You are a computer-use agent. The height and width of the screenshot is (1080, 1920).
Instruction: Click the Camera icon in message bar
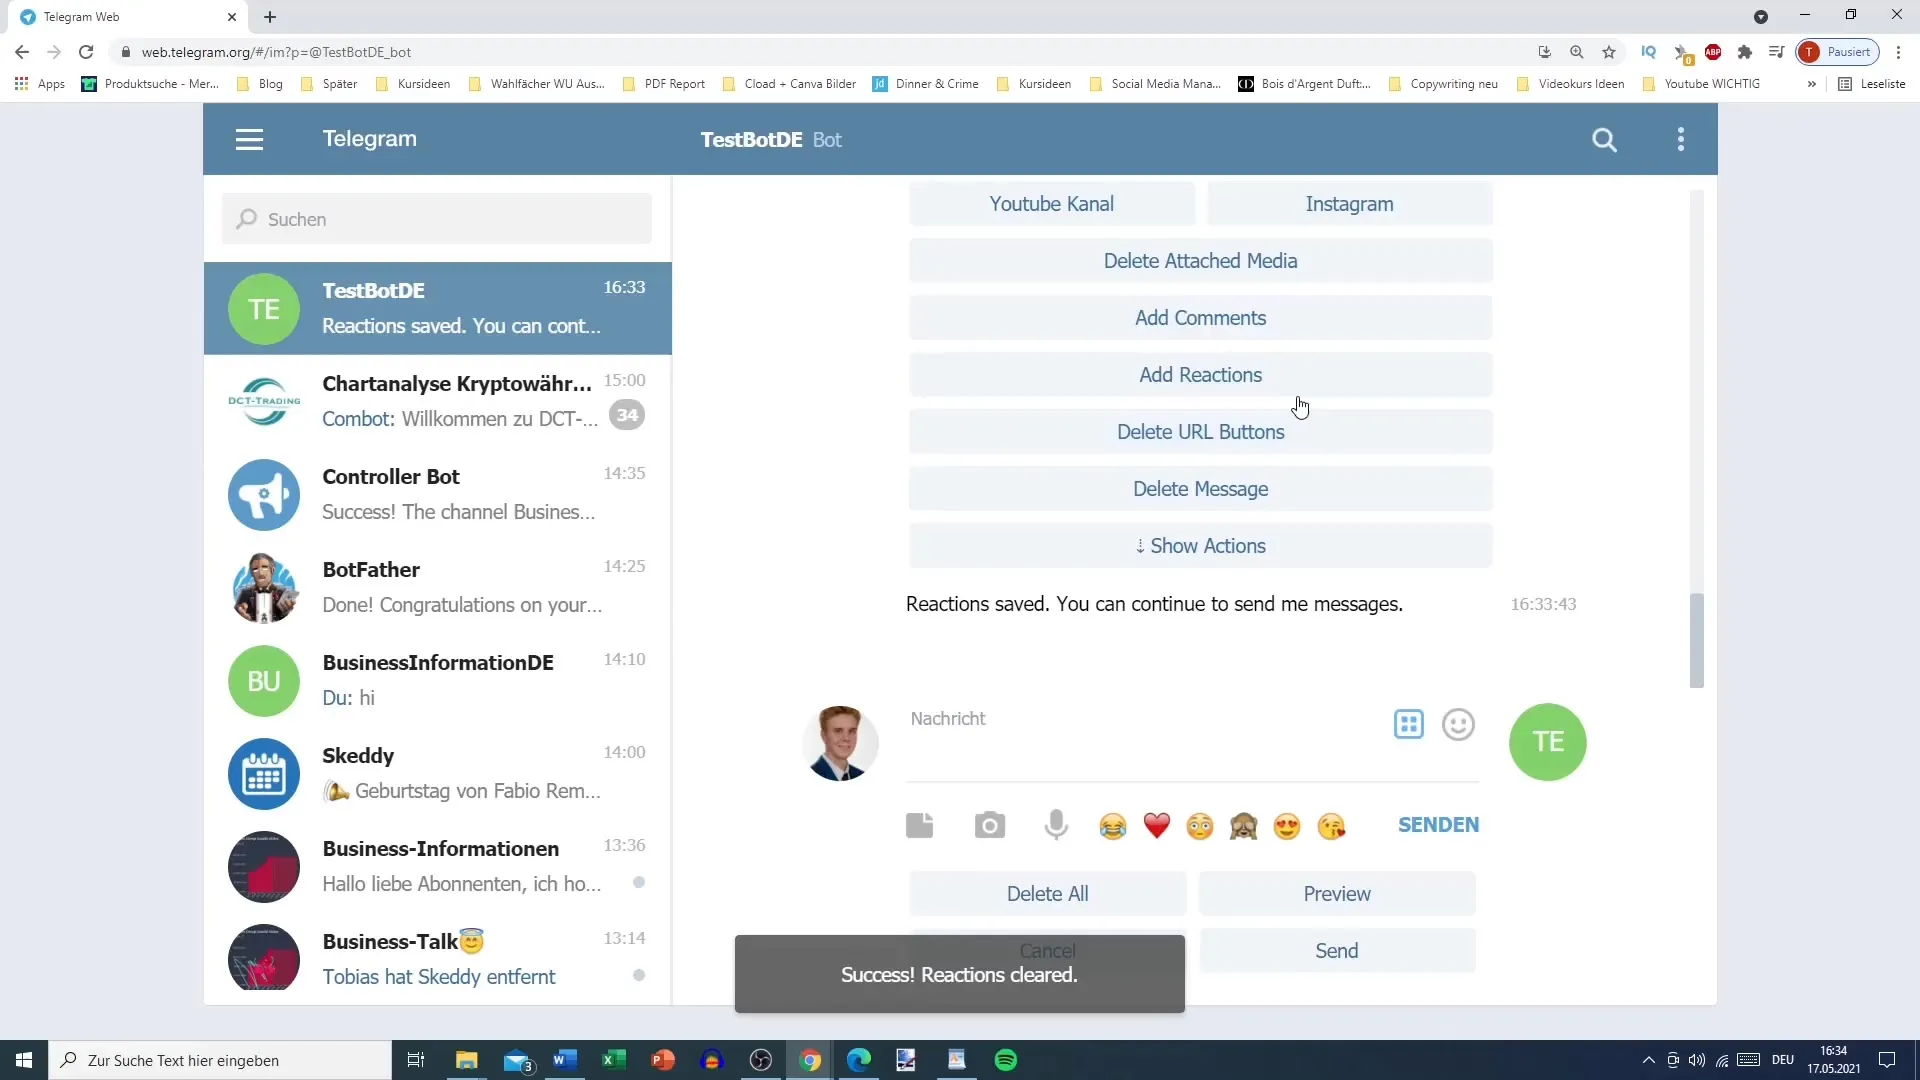pyautogui.click(x=989, y=824)
